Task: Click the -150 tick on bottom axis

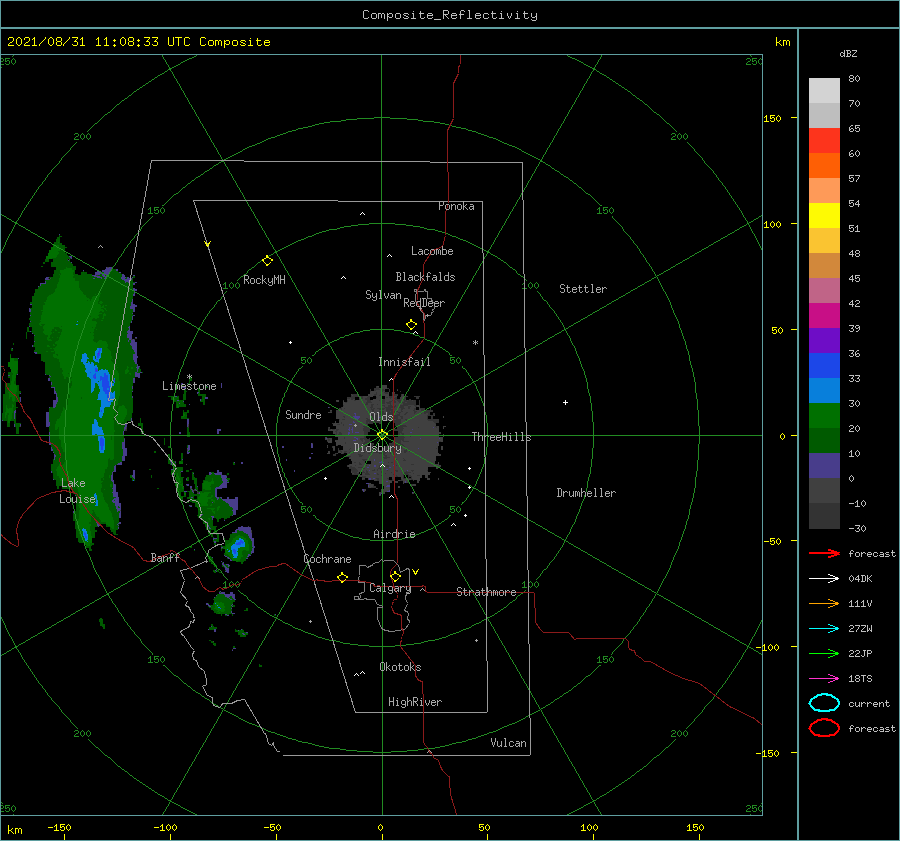Action: pyautogui.click(x=59, y=827)
